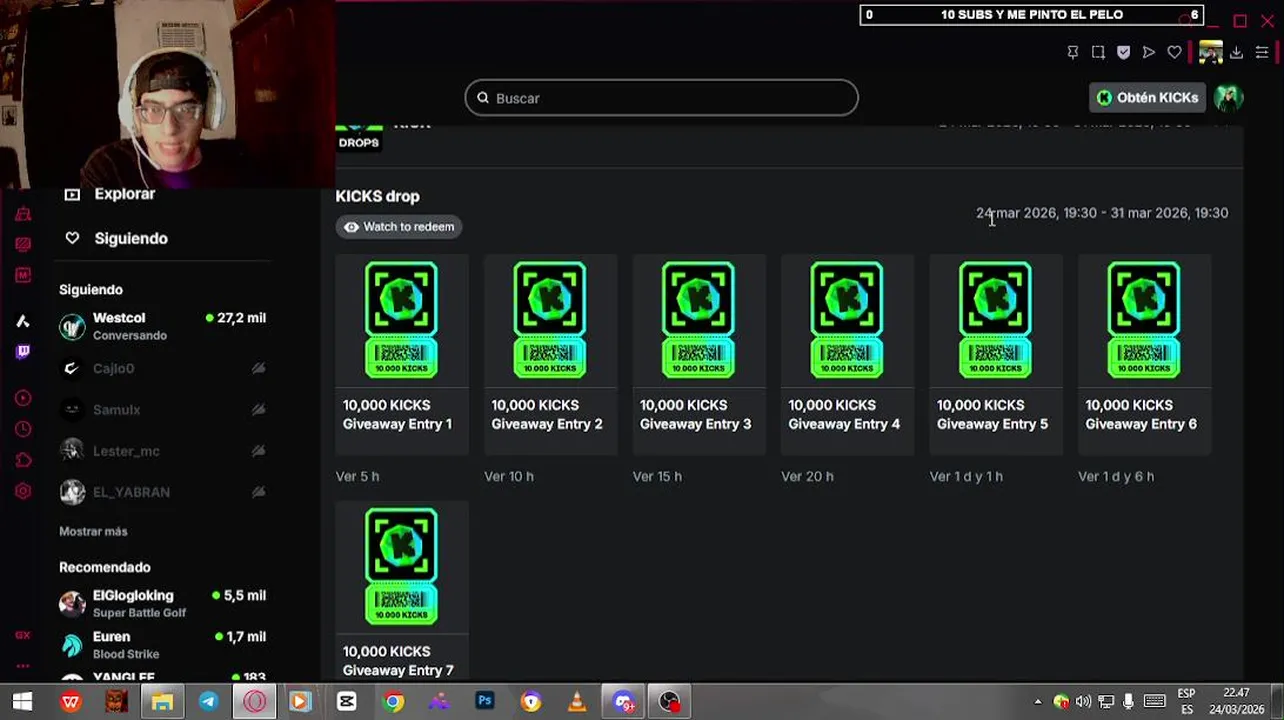
Task: Go to Siguiendo in Kick sidebar
Action: (116, 238)
